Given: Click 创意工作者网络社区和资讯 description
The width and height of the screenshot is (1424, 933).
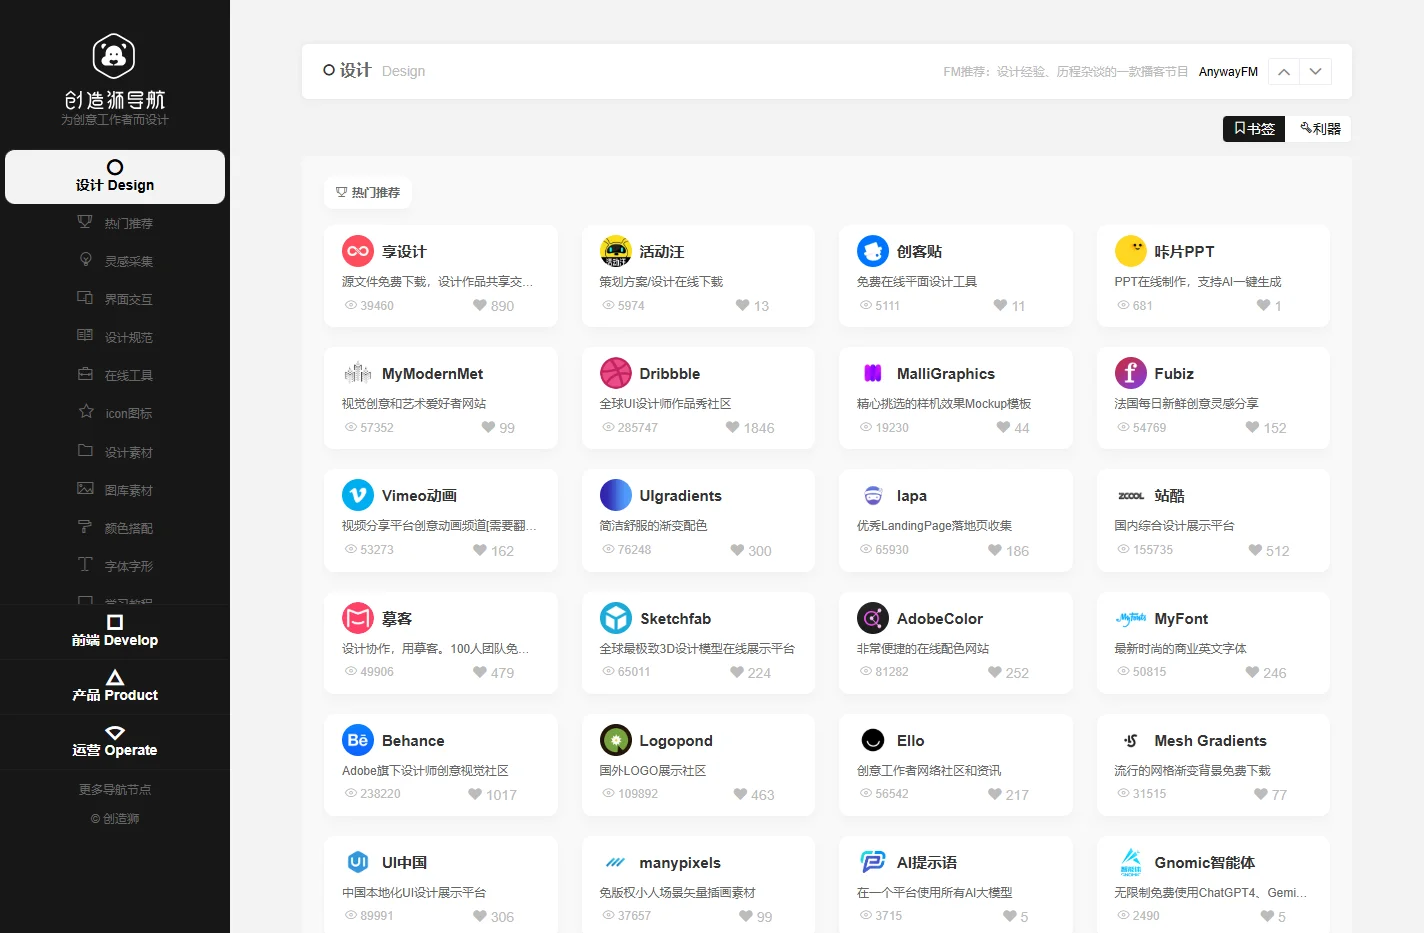Looking at the screenshot, I should (x=929, y=770).
